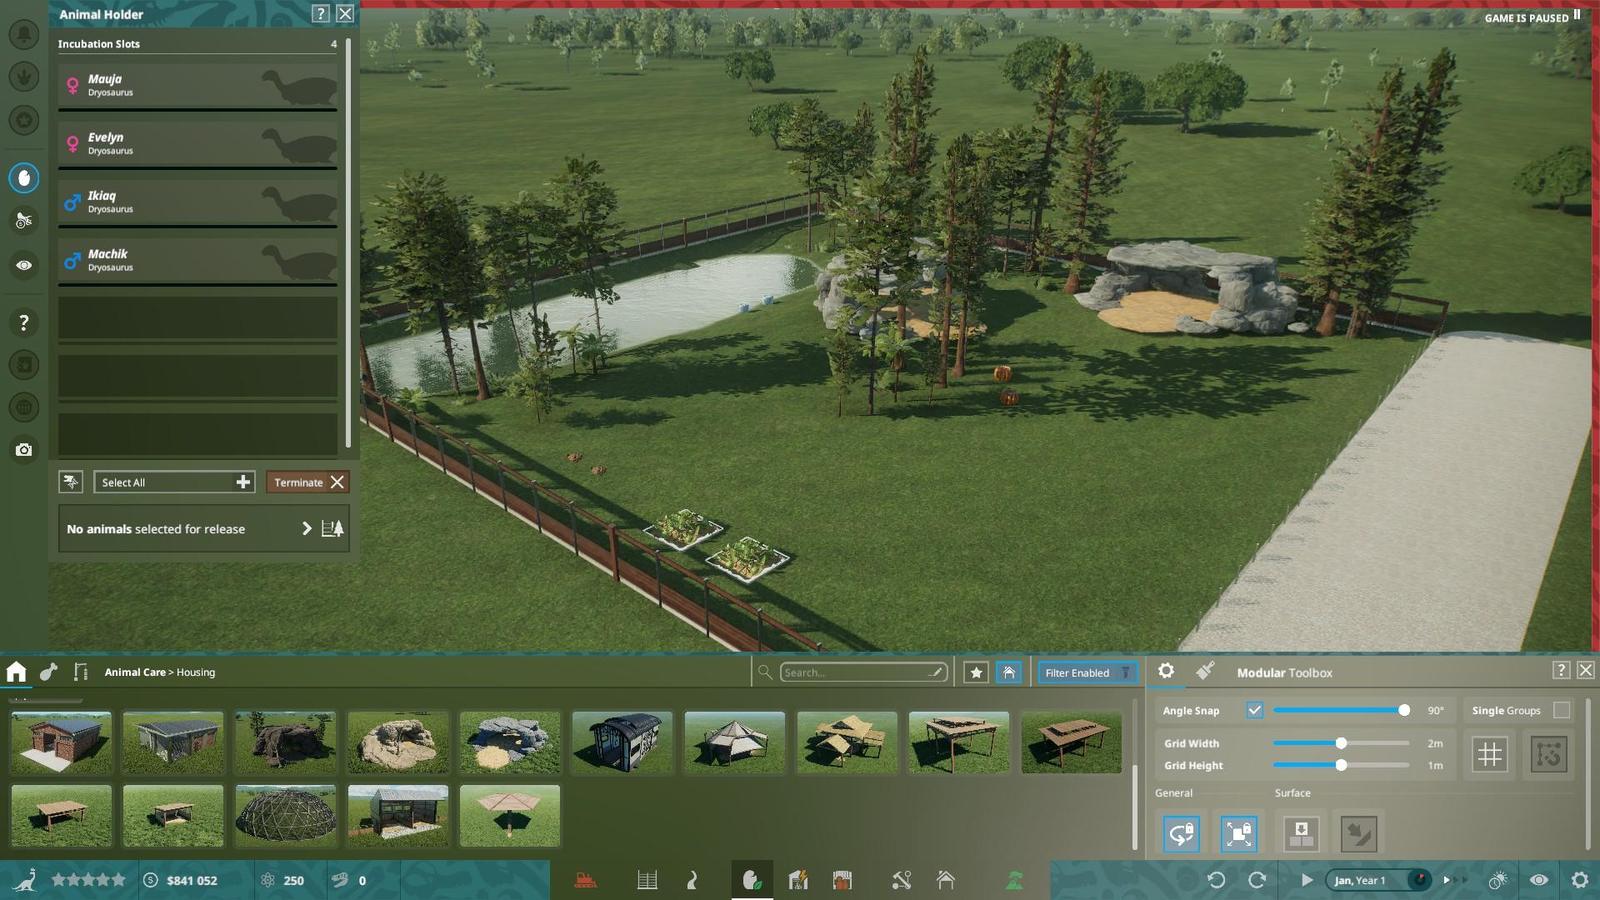This screenshot has width=1600, height=900.
Task: Uncheck the Angle Snap checkbox
Action: pos(1254,710)
